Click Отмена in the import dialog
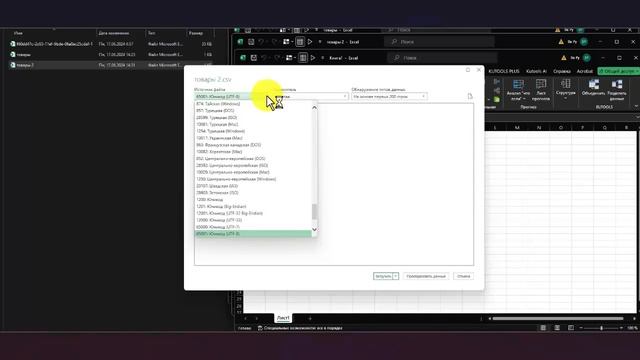 (x=463, y=276)
